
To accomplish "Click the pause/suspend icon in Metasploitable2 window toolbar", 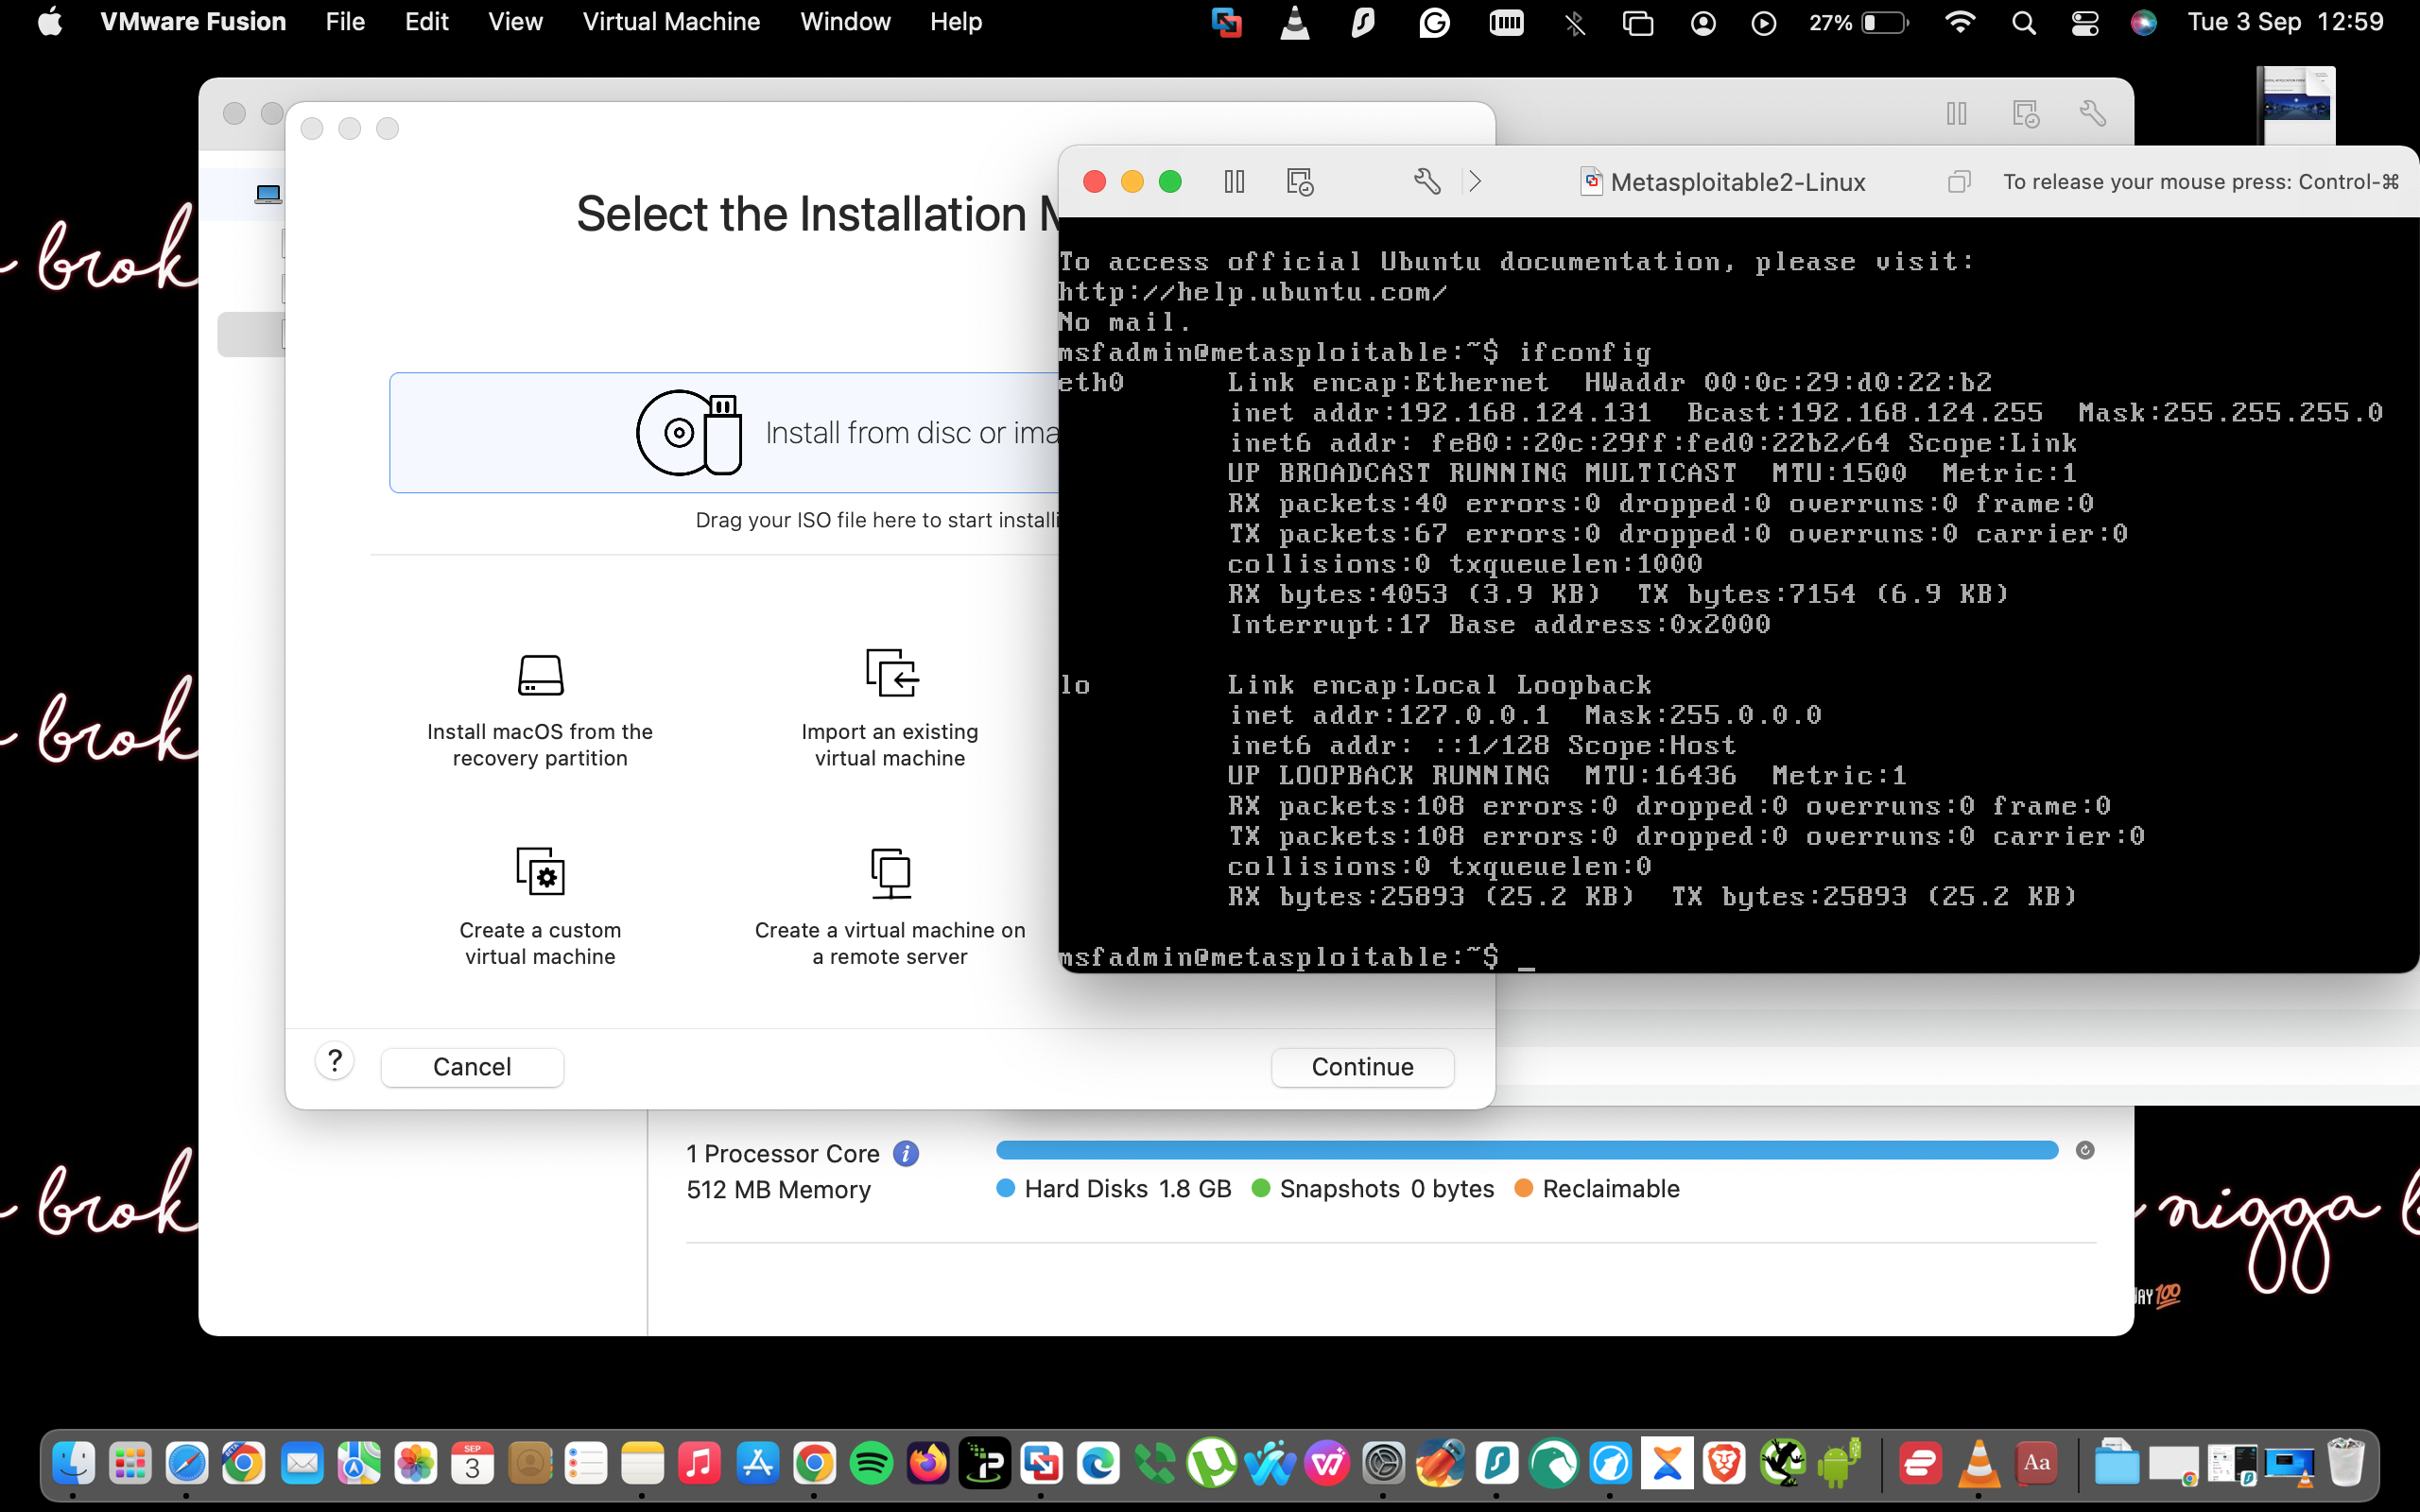I will point(1234,182).
